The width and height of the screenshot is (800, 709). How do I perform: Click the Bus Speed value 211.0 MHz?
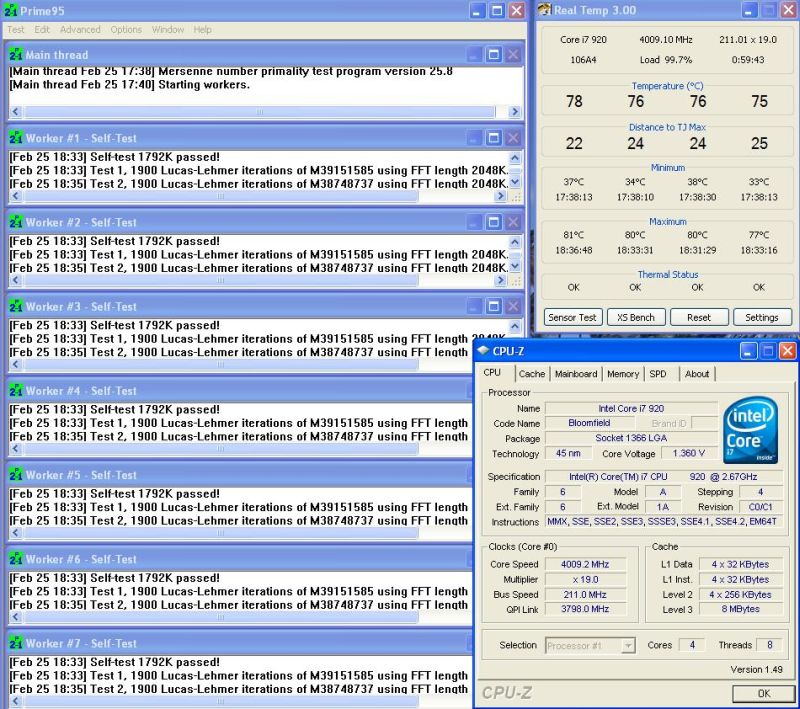pos(585,594)
